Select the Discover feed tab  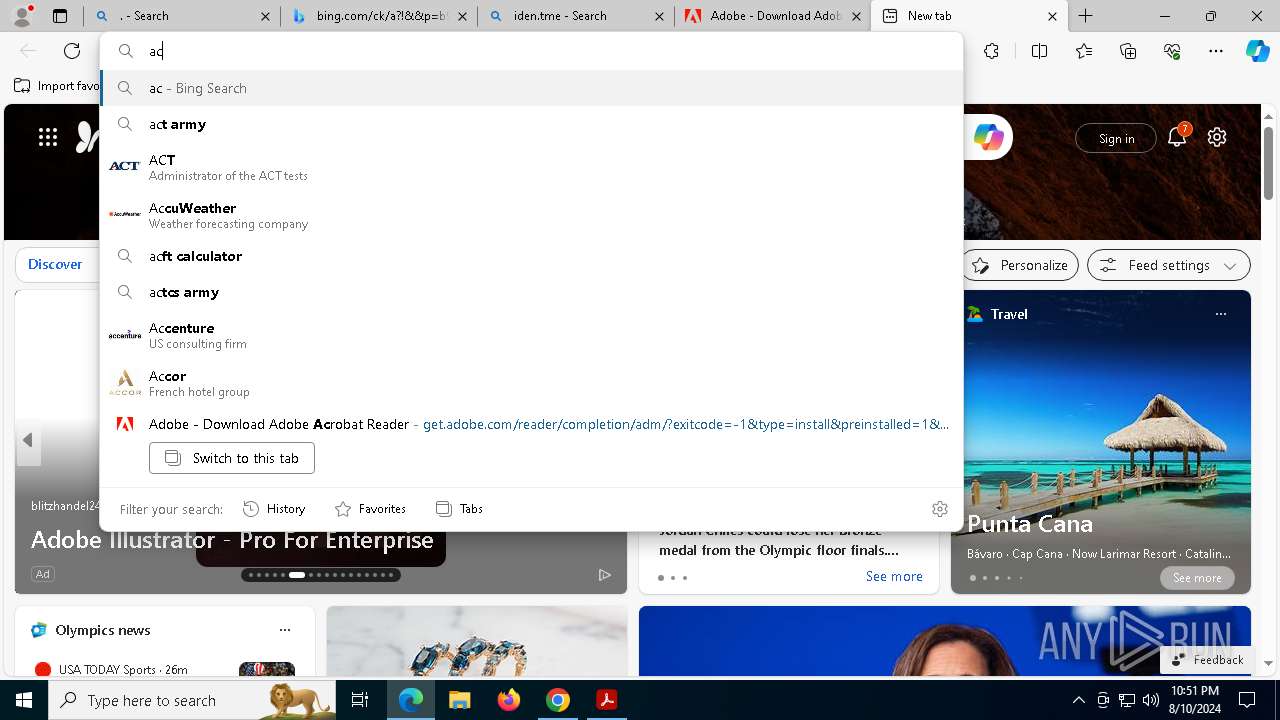point(55,265)
